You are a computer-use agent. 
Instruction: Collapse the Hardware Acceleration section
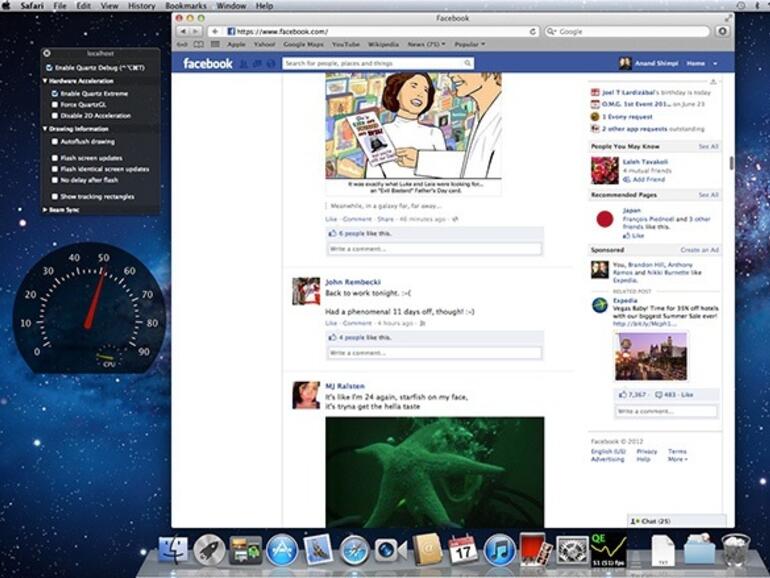45,81
